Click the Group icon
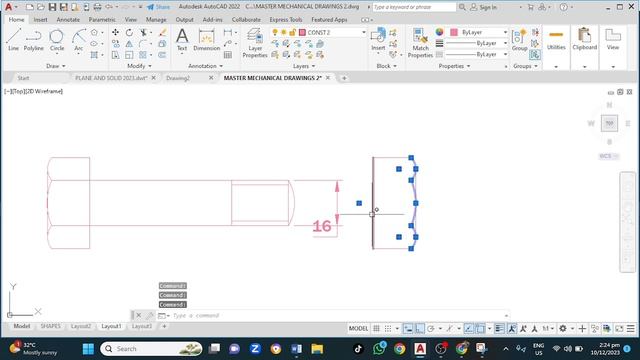The height and width of the screenshot is (360, 640). [x=519, y=40]
